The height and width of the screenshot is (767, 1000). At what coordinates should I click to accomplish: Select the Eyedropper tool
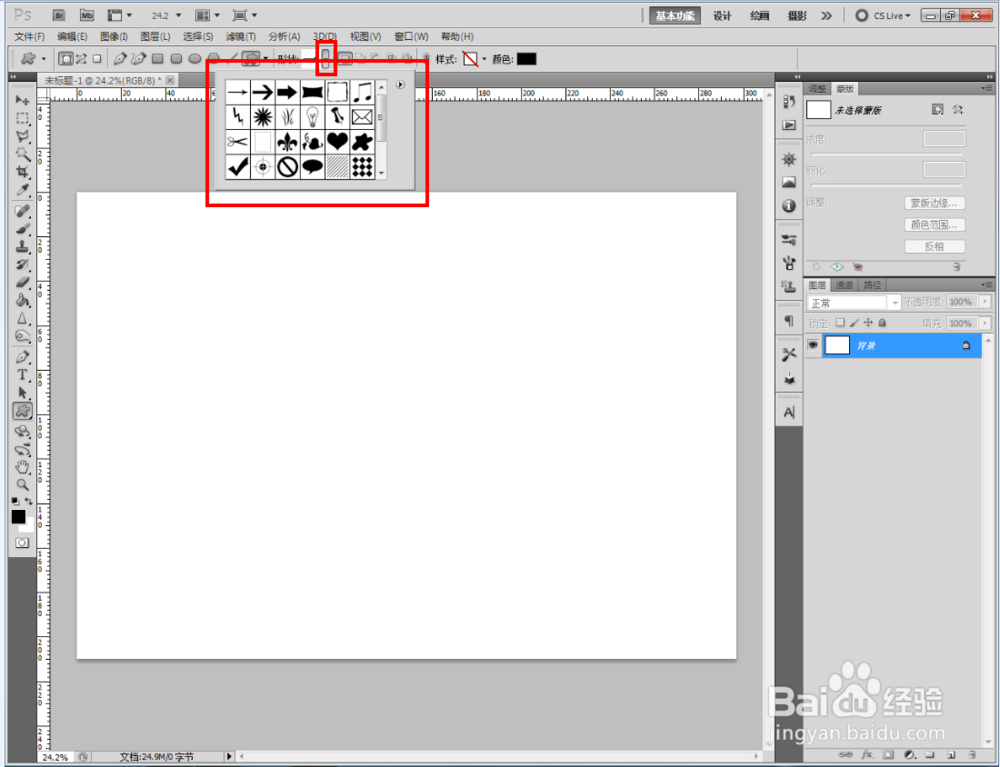pos(22,190)
